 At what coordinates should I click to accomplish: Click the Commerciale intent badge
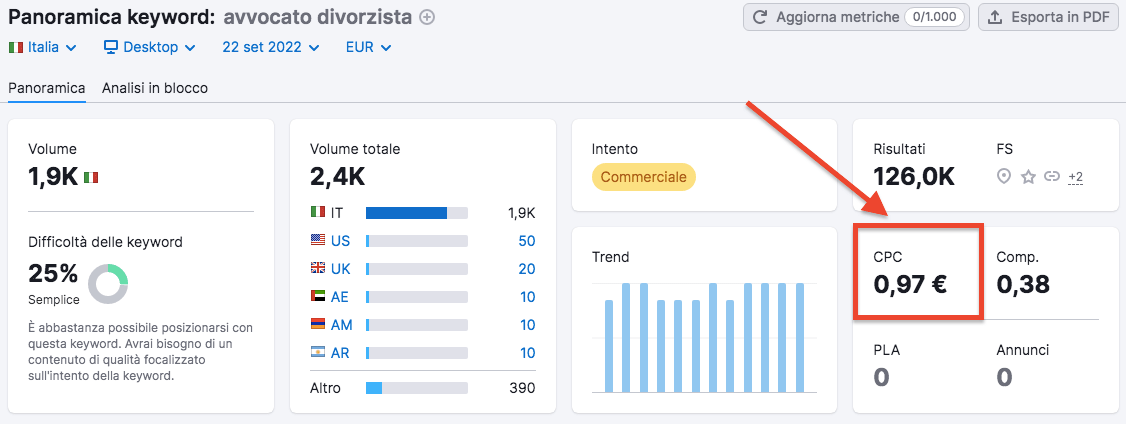643,177
